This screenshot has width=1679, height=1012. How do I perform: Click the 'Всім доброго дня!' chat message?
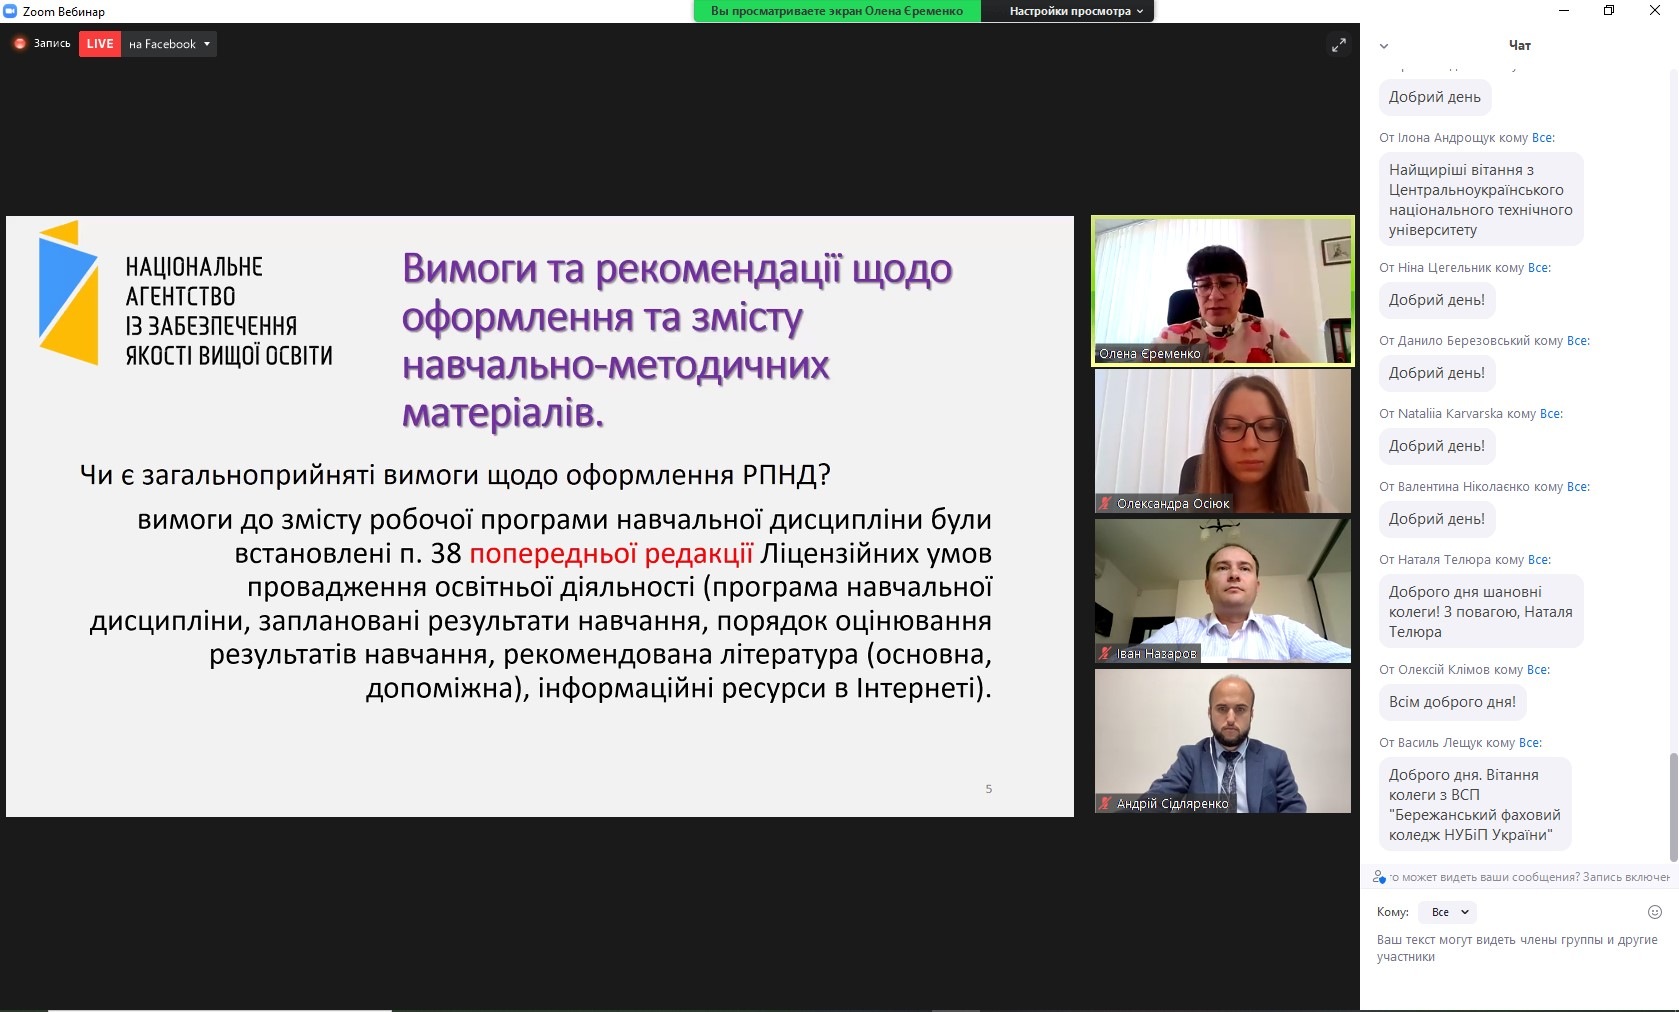1452,702
